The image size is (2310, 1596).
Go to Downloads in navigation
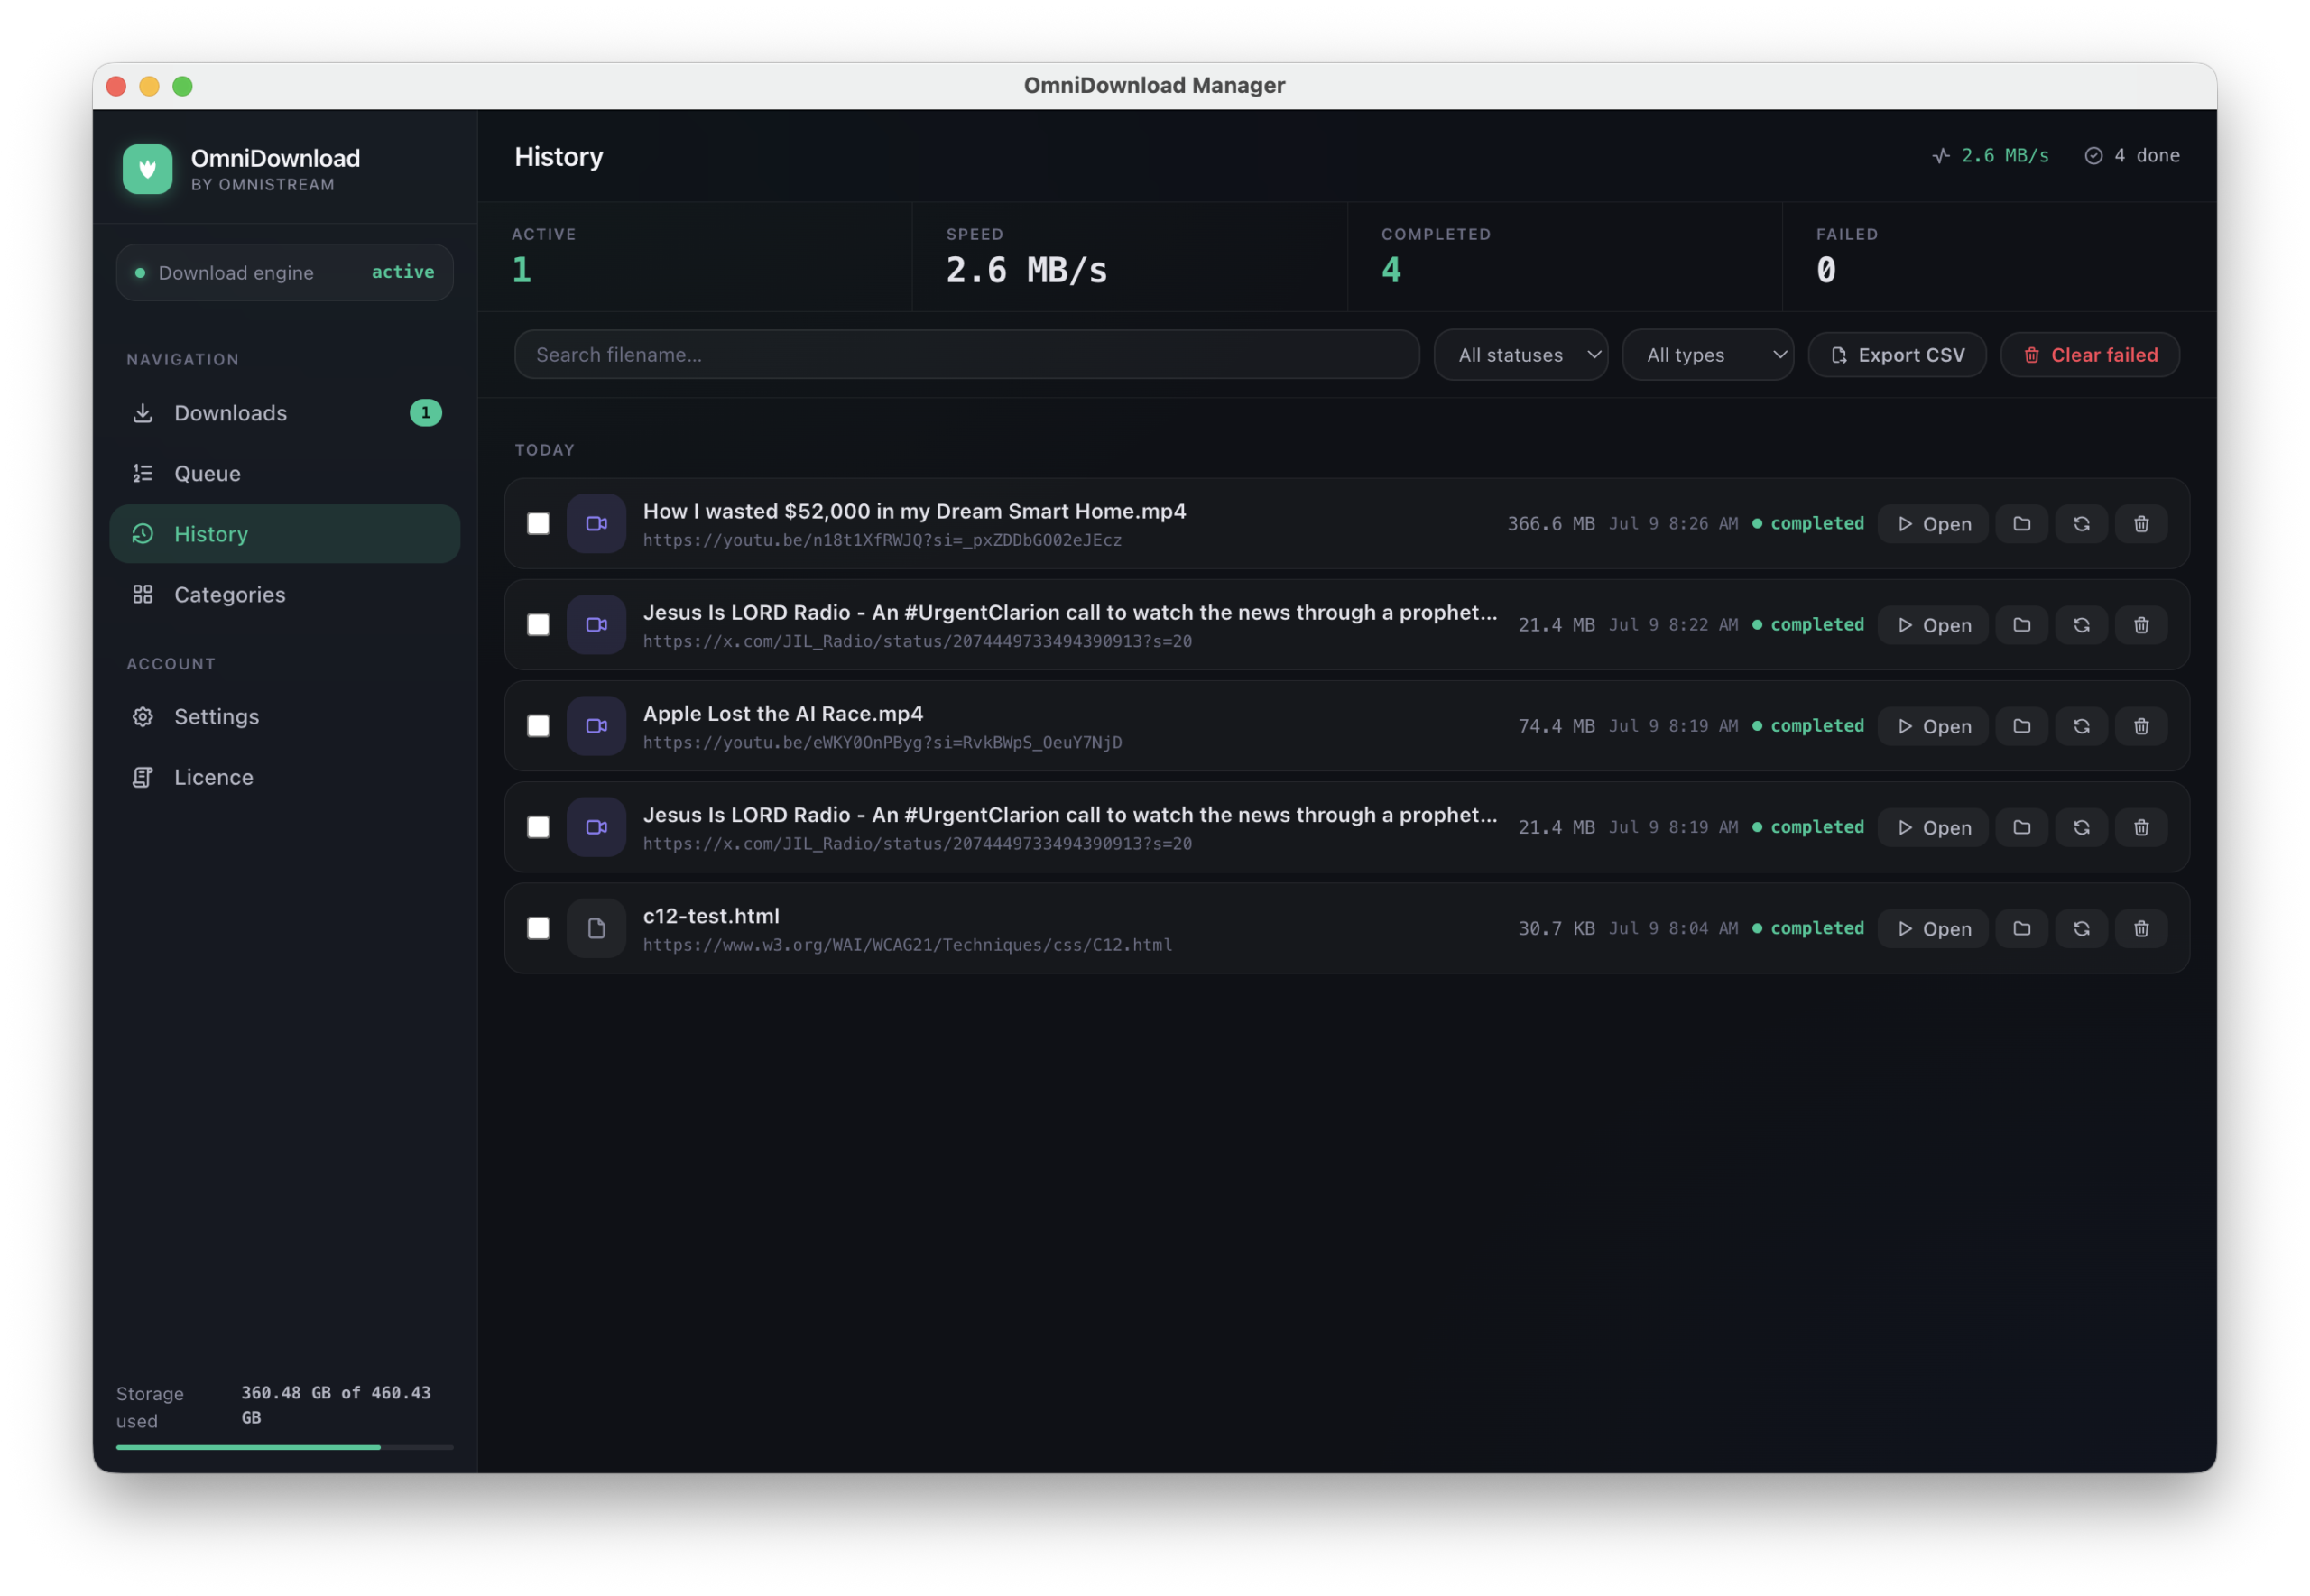coord(285,413)
